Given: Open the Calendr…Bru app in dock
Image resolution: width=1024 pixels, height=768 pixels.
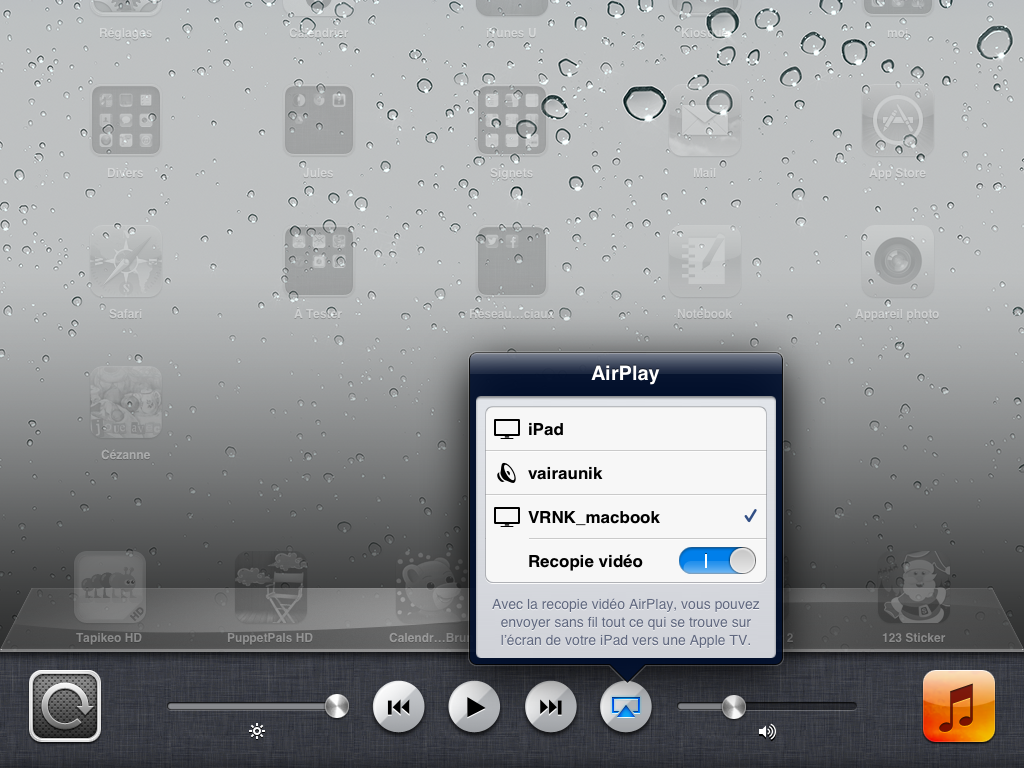Looking at the screenshot, I should [x=431, y=587].
